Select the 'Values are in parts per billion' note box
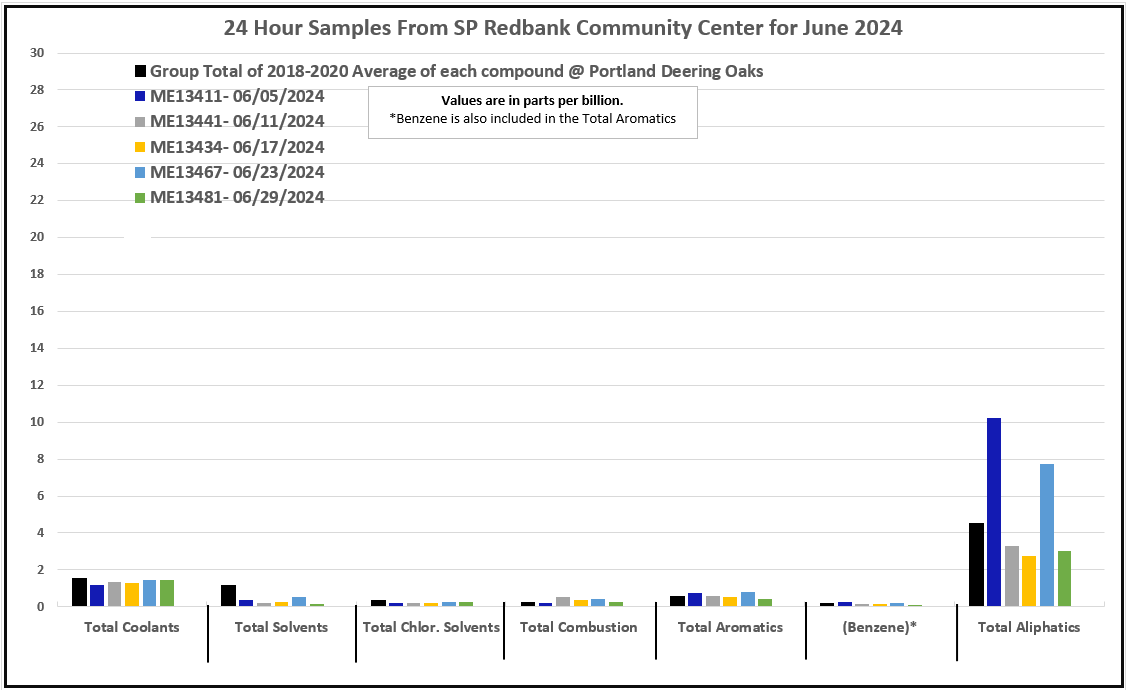1127x690 pixels. point(532,110)
